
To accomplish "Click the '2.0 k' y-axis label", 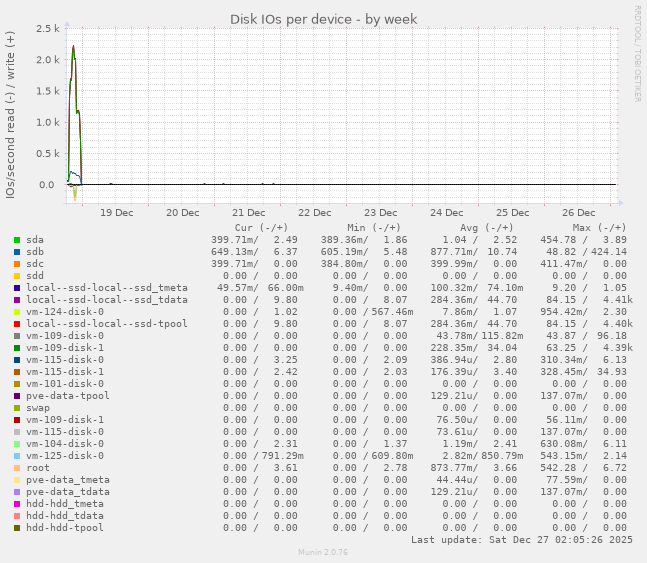I will [48, 60].
